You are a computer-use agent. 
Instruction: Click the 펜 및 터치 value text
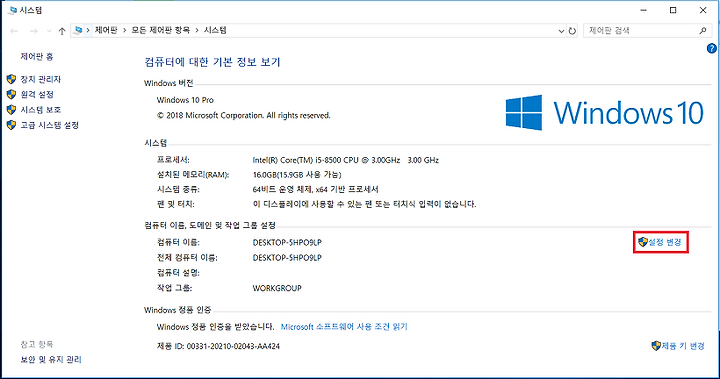click(x=365, y=204)
